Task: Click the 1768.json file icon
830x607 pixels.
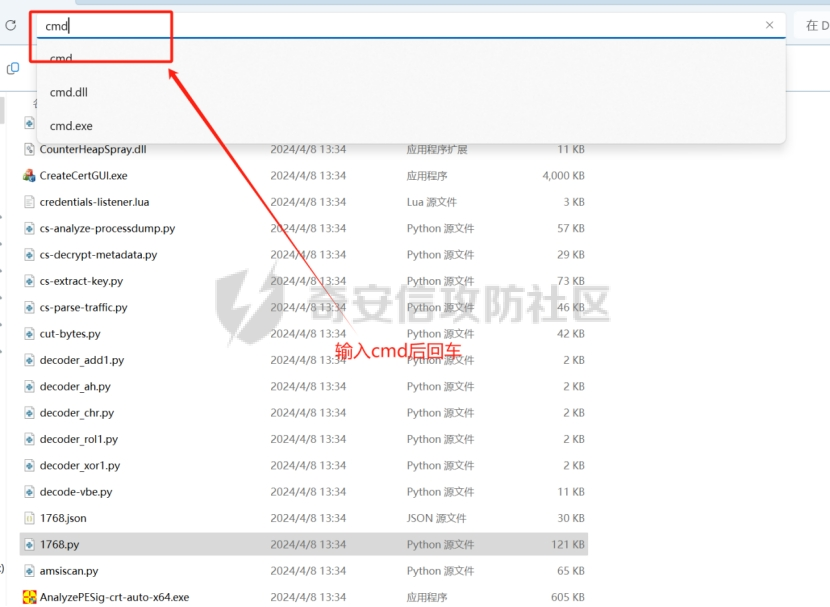Action: (x=29, y=518)
